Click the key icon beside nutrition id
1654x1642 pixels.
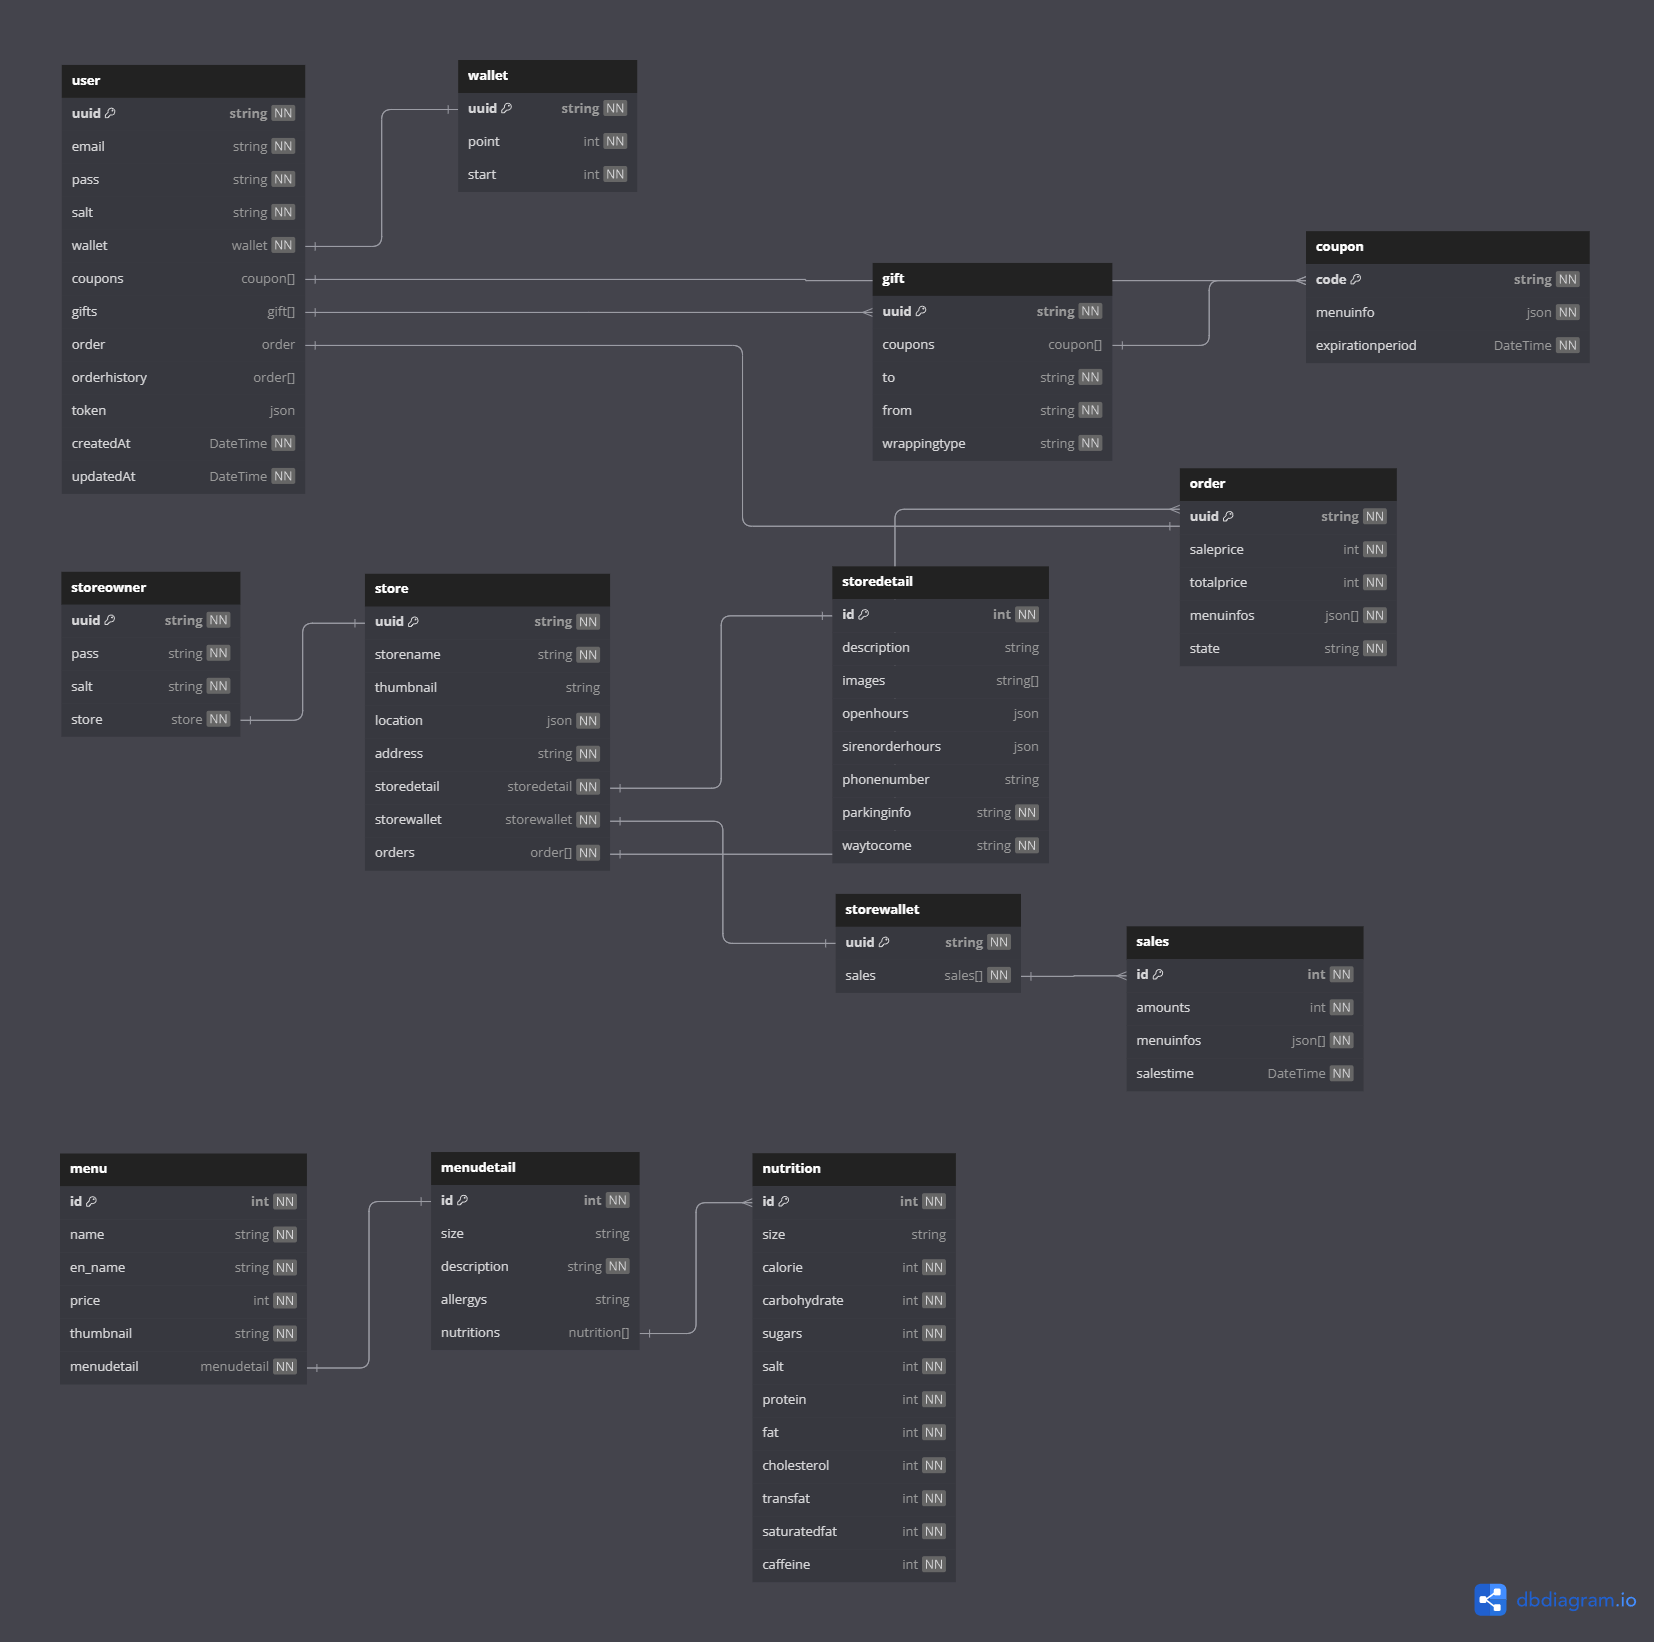click(x=784, y=1202)
